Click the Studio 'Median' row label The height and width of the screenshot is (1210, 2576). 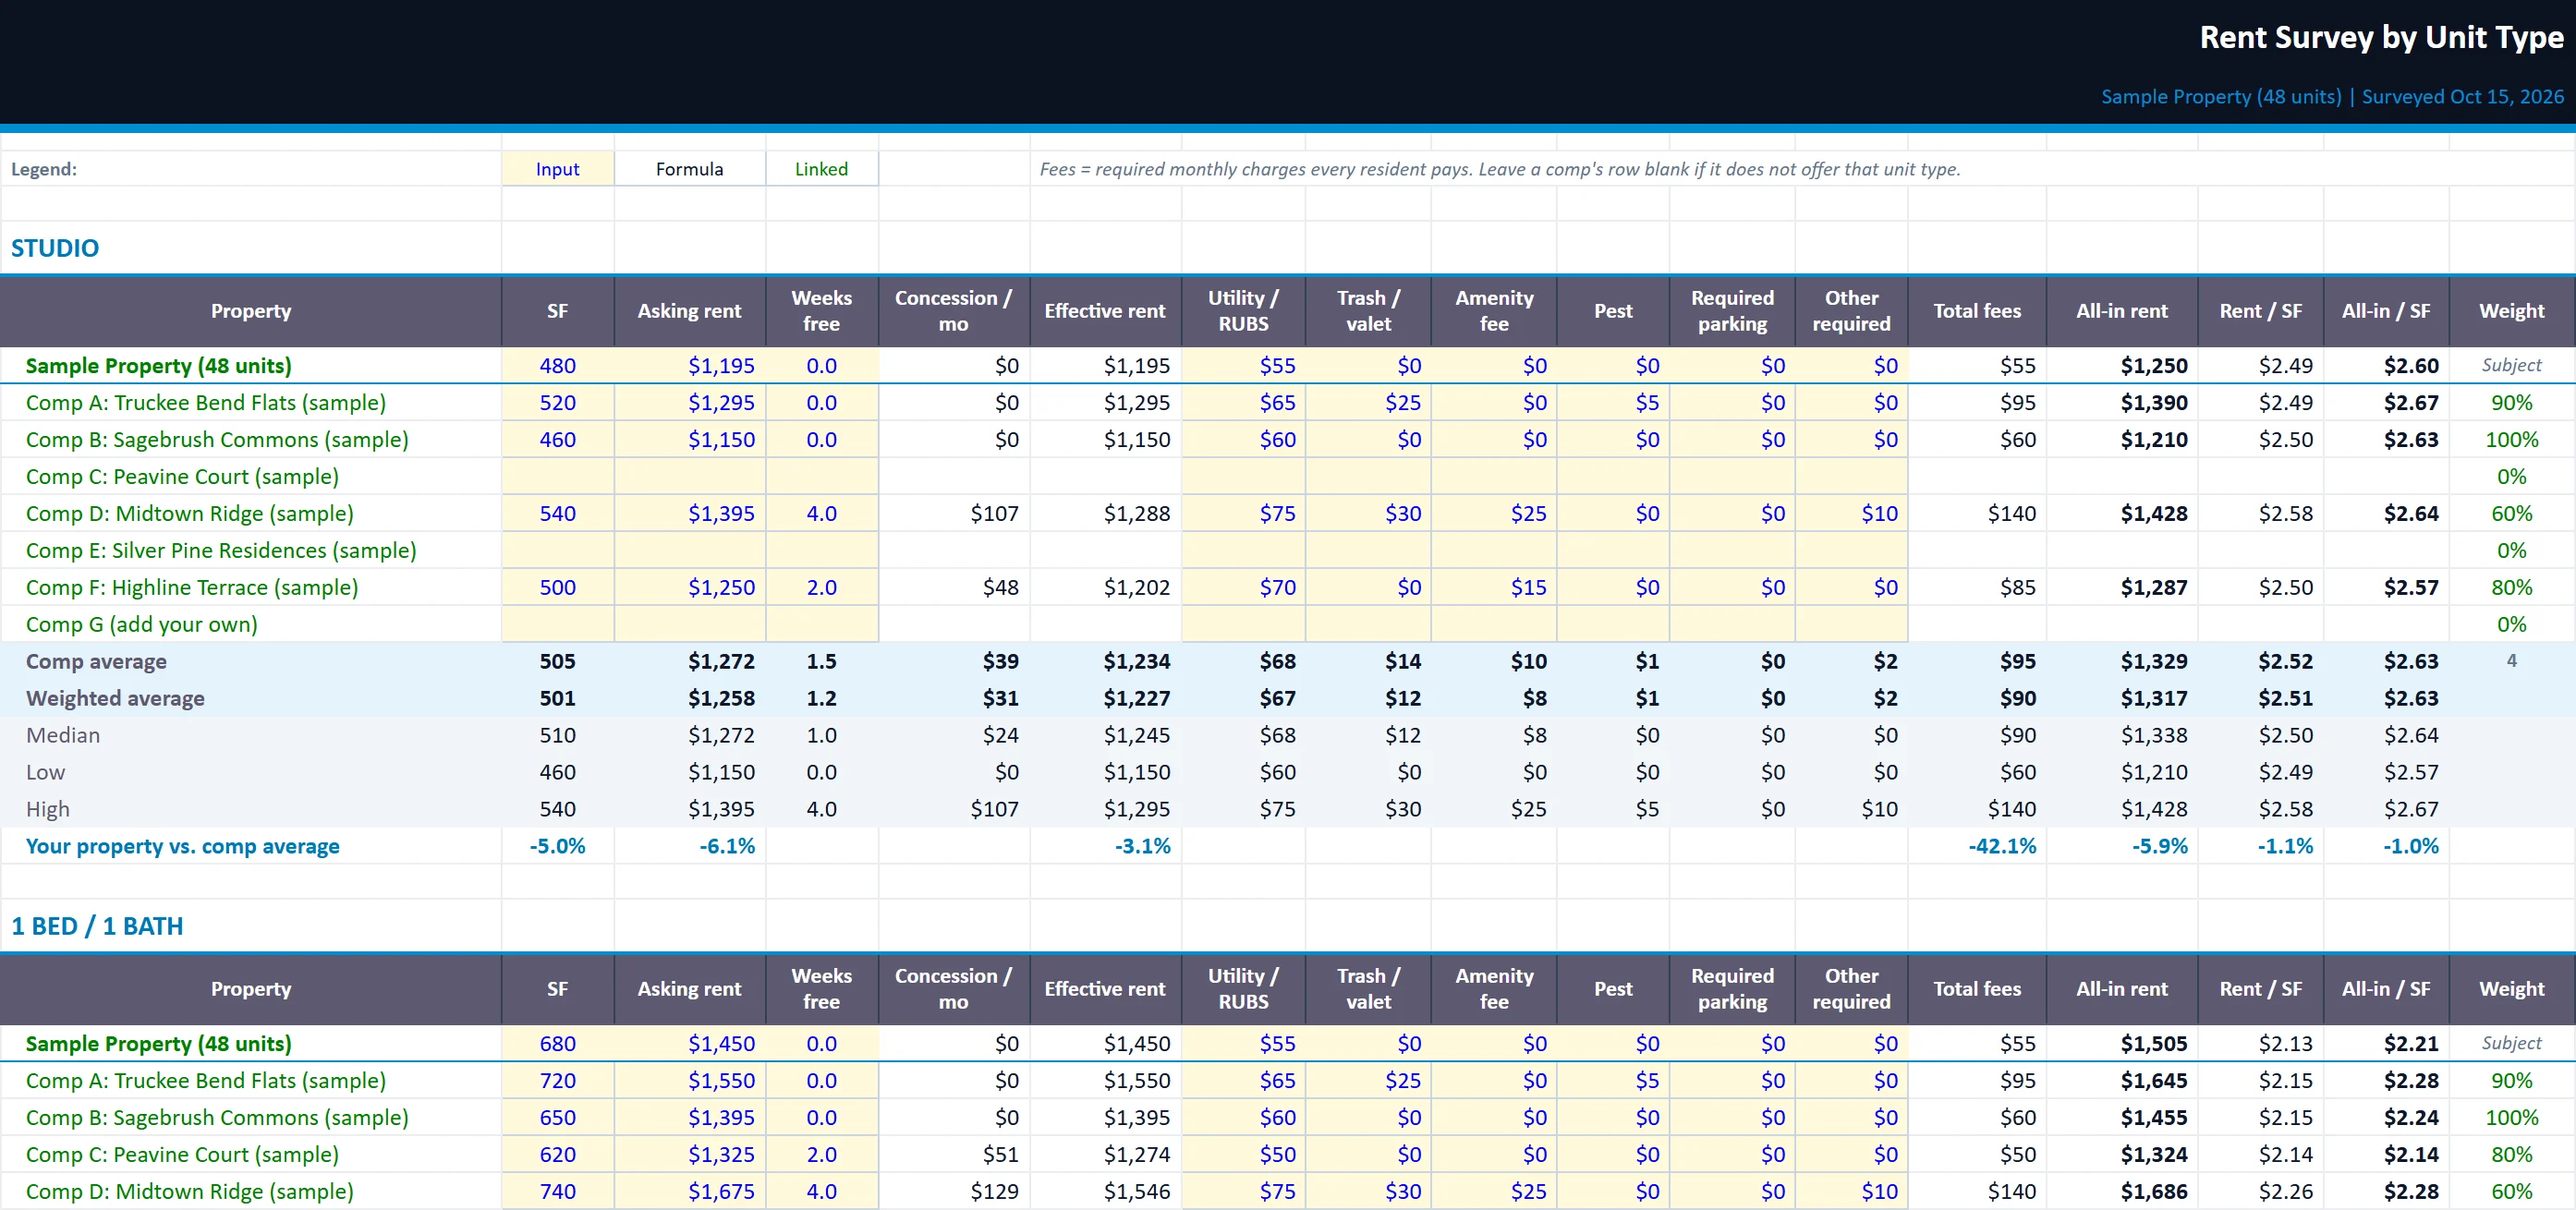tap(63, 736)
